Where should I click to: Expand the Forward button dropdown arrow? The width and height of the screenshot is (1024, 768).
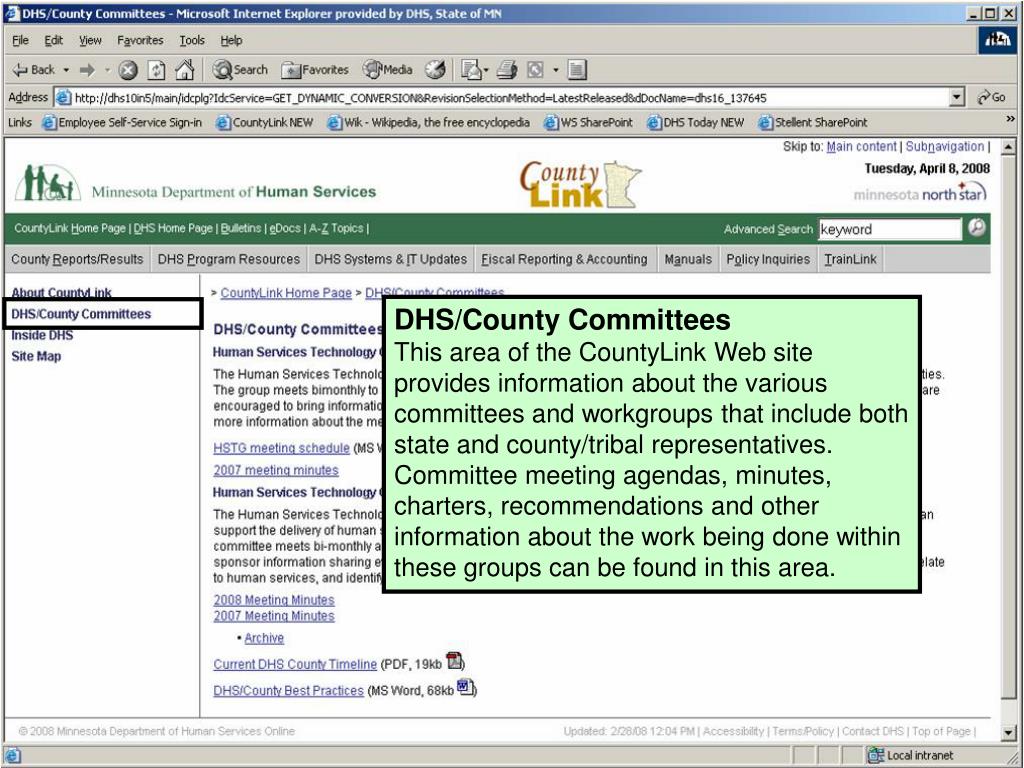107,69
